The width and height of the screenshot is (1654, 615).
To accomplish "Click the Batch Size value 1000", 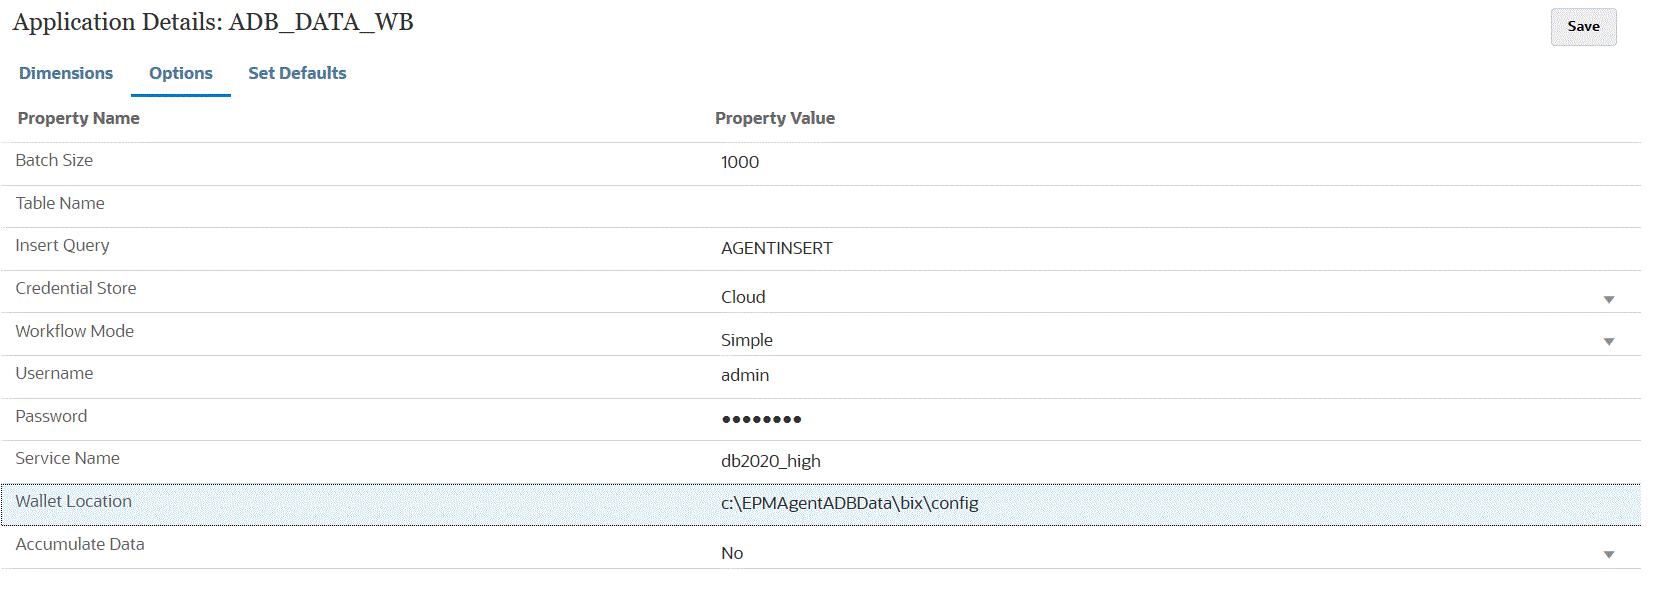I will click(739, 162).
